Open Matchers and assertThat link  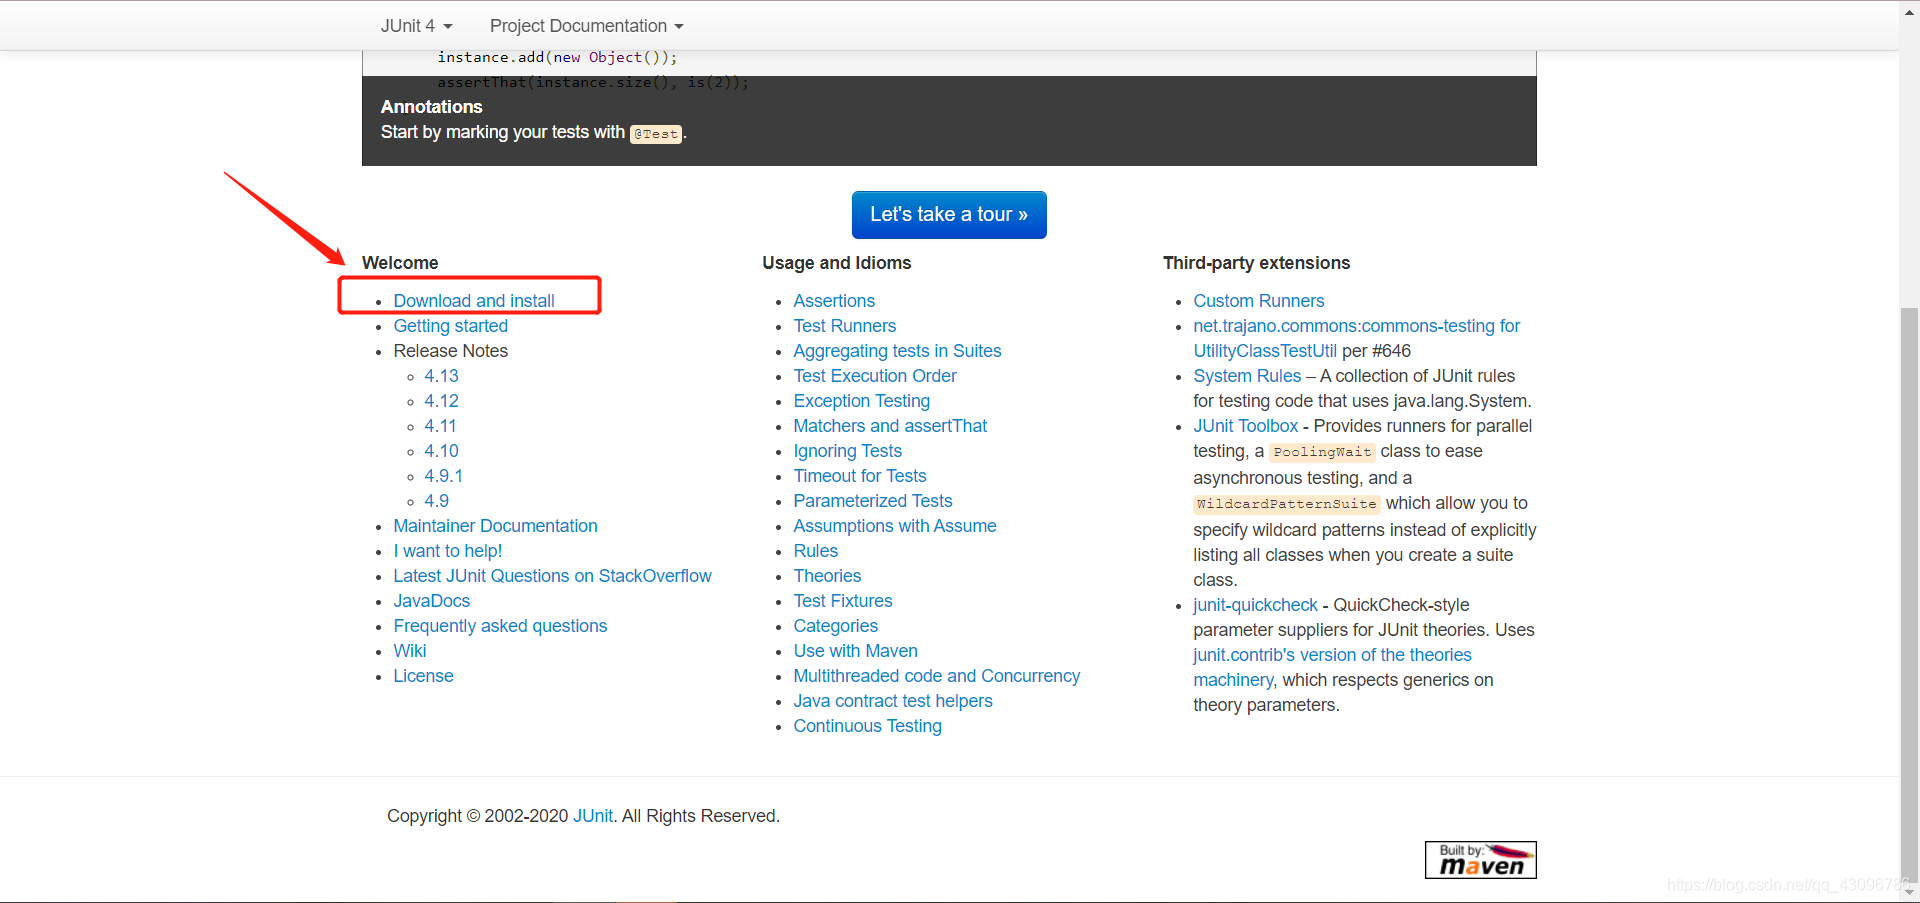[890, 426]
